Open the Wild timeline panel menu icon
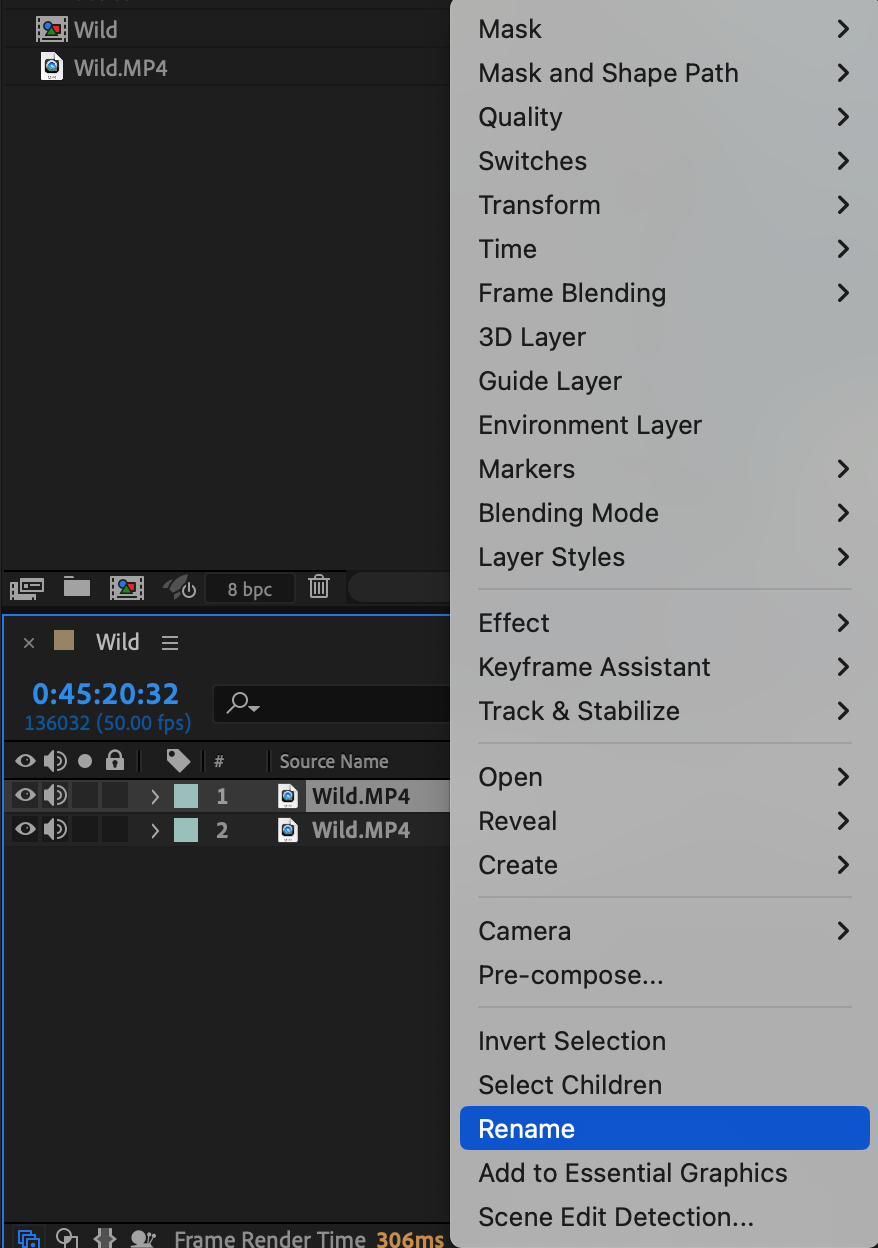Image resolution: width=878 pixels, height=1248 pixels. (x=170, y=643)
